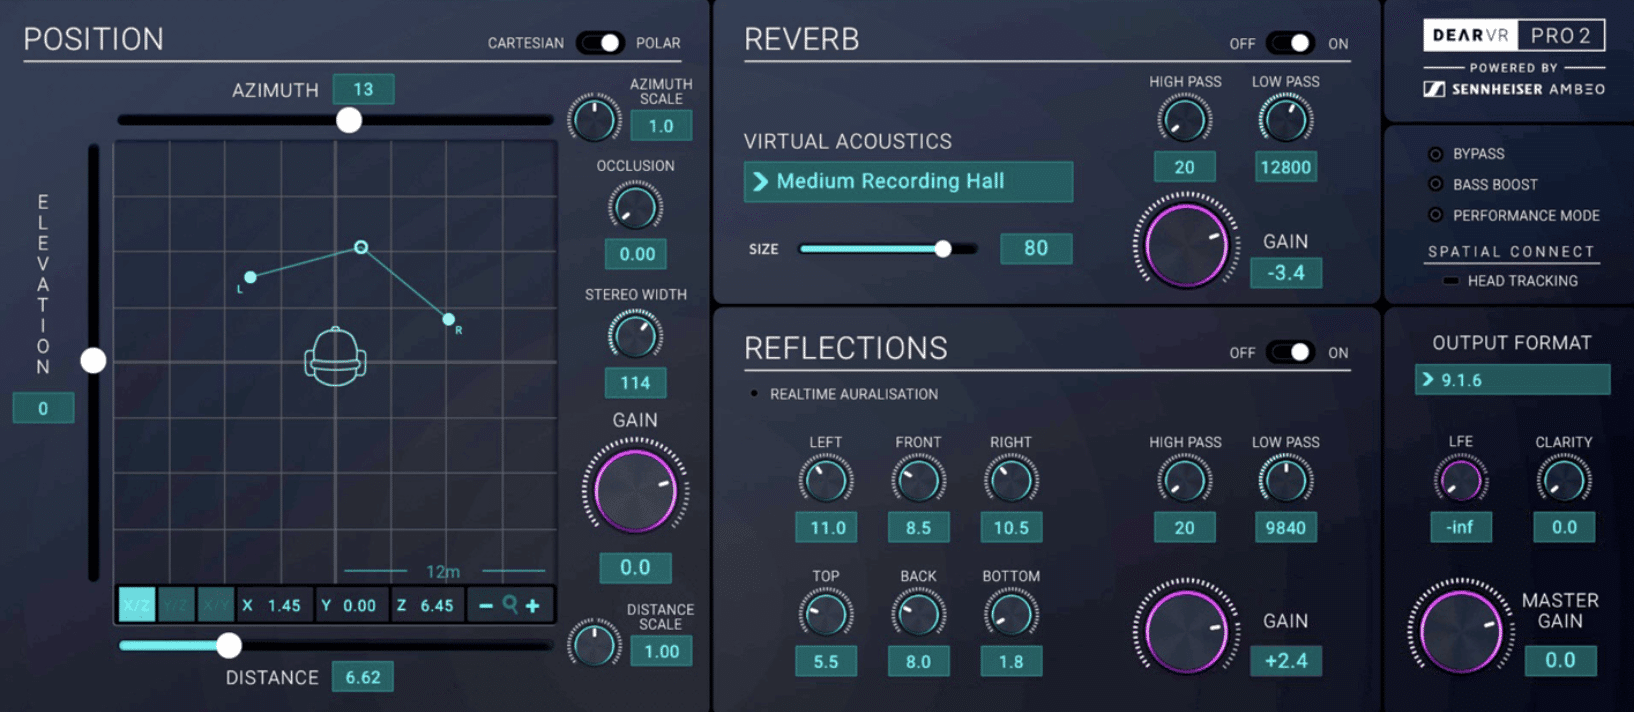
Task: Click the Master Gain knob
Action: click(x=1461, y=631)
